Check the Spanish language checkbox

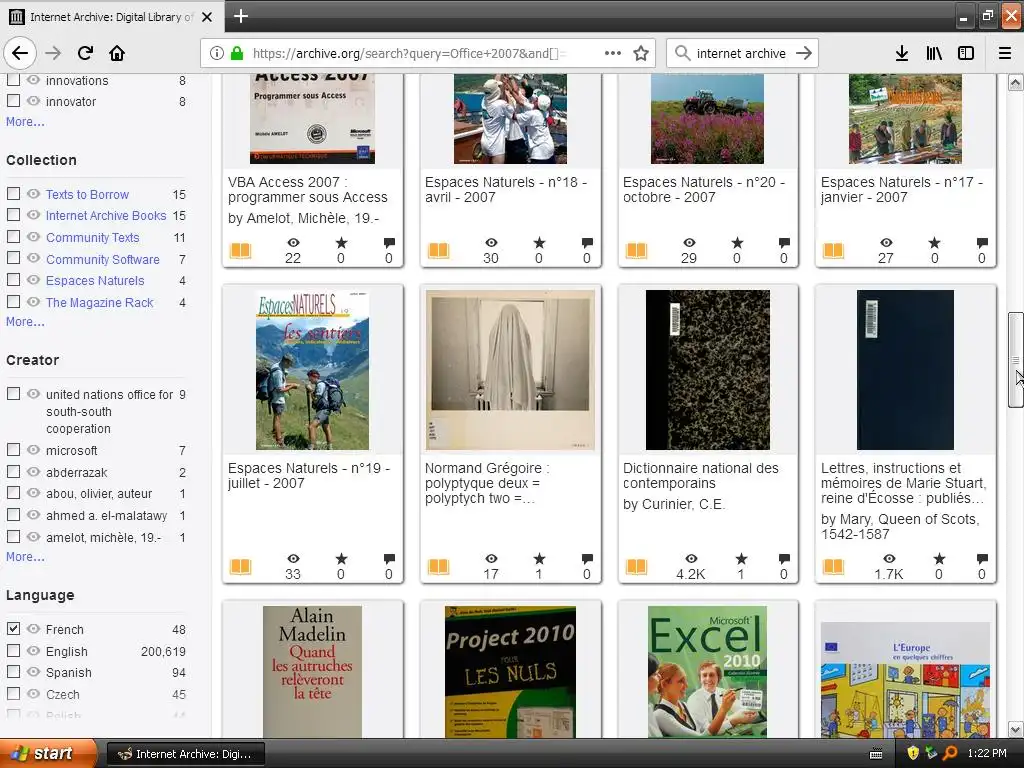pyautogui.click(x=13, y=671)
